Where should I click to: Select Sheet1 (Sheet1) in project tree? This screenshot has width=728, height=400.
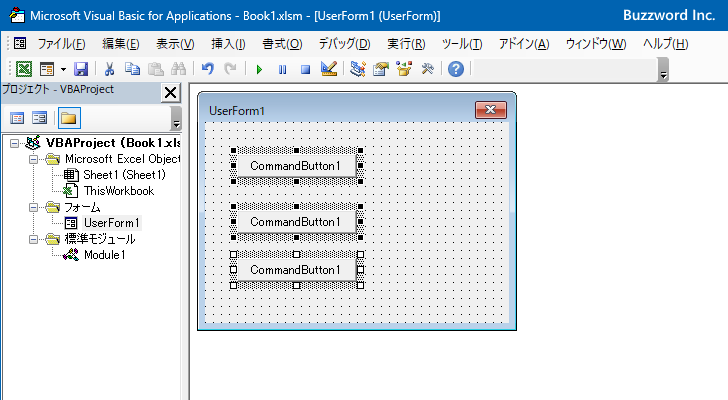click(x=124, y=175)
